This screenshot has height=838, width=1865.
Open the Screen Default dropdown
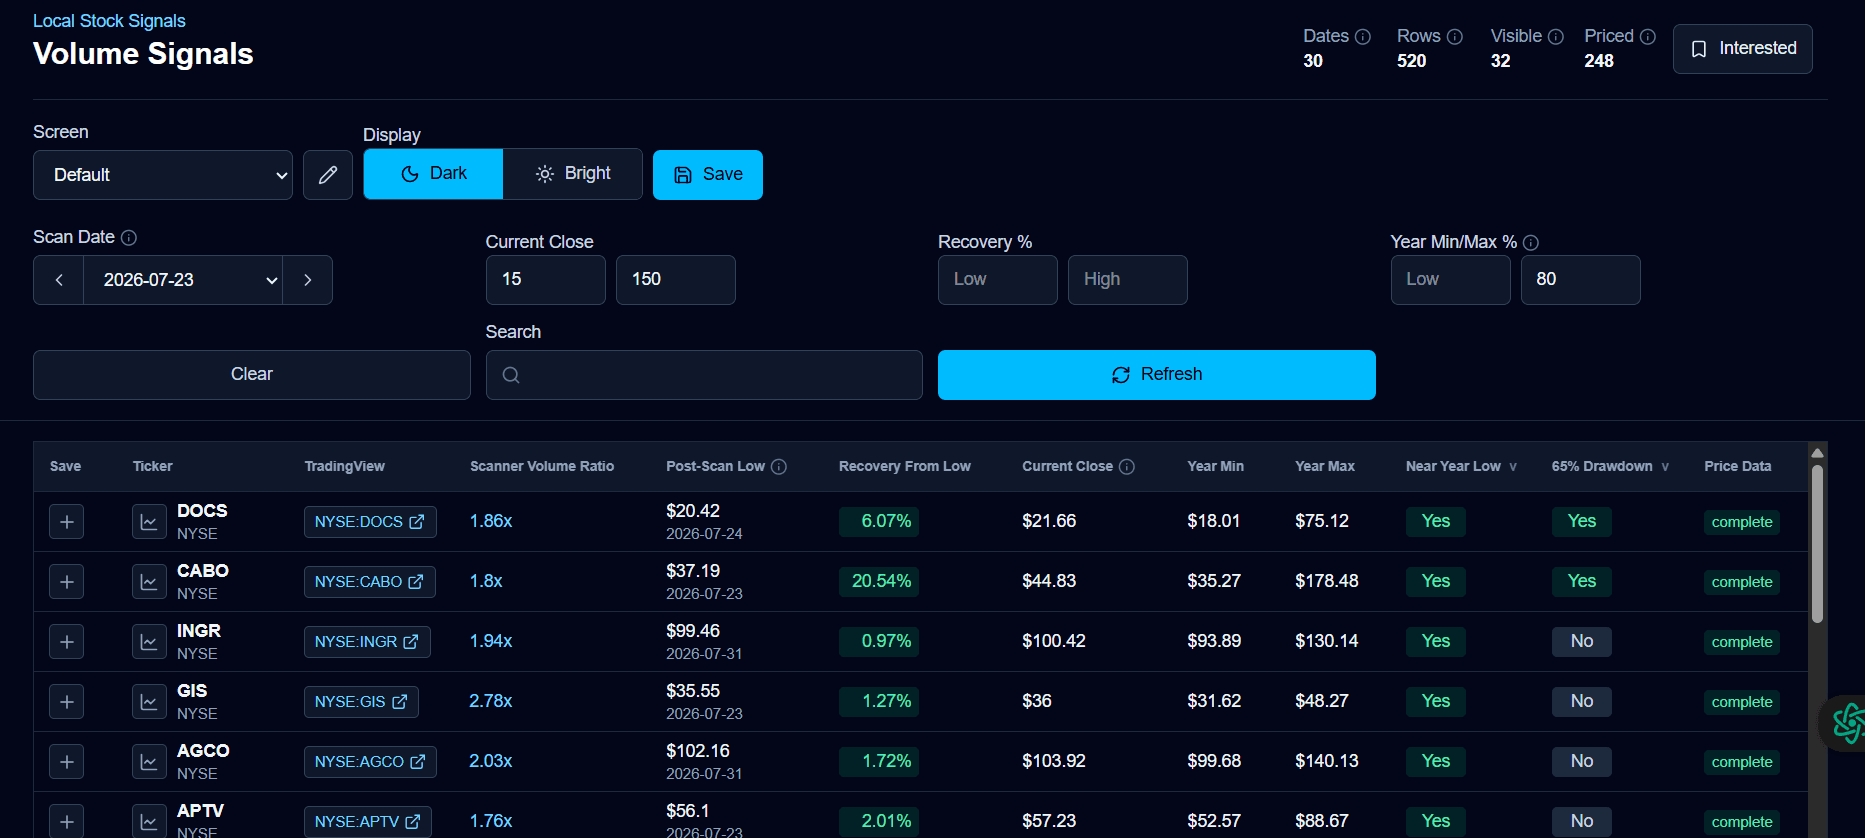pos(163,175)
